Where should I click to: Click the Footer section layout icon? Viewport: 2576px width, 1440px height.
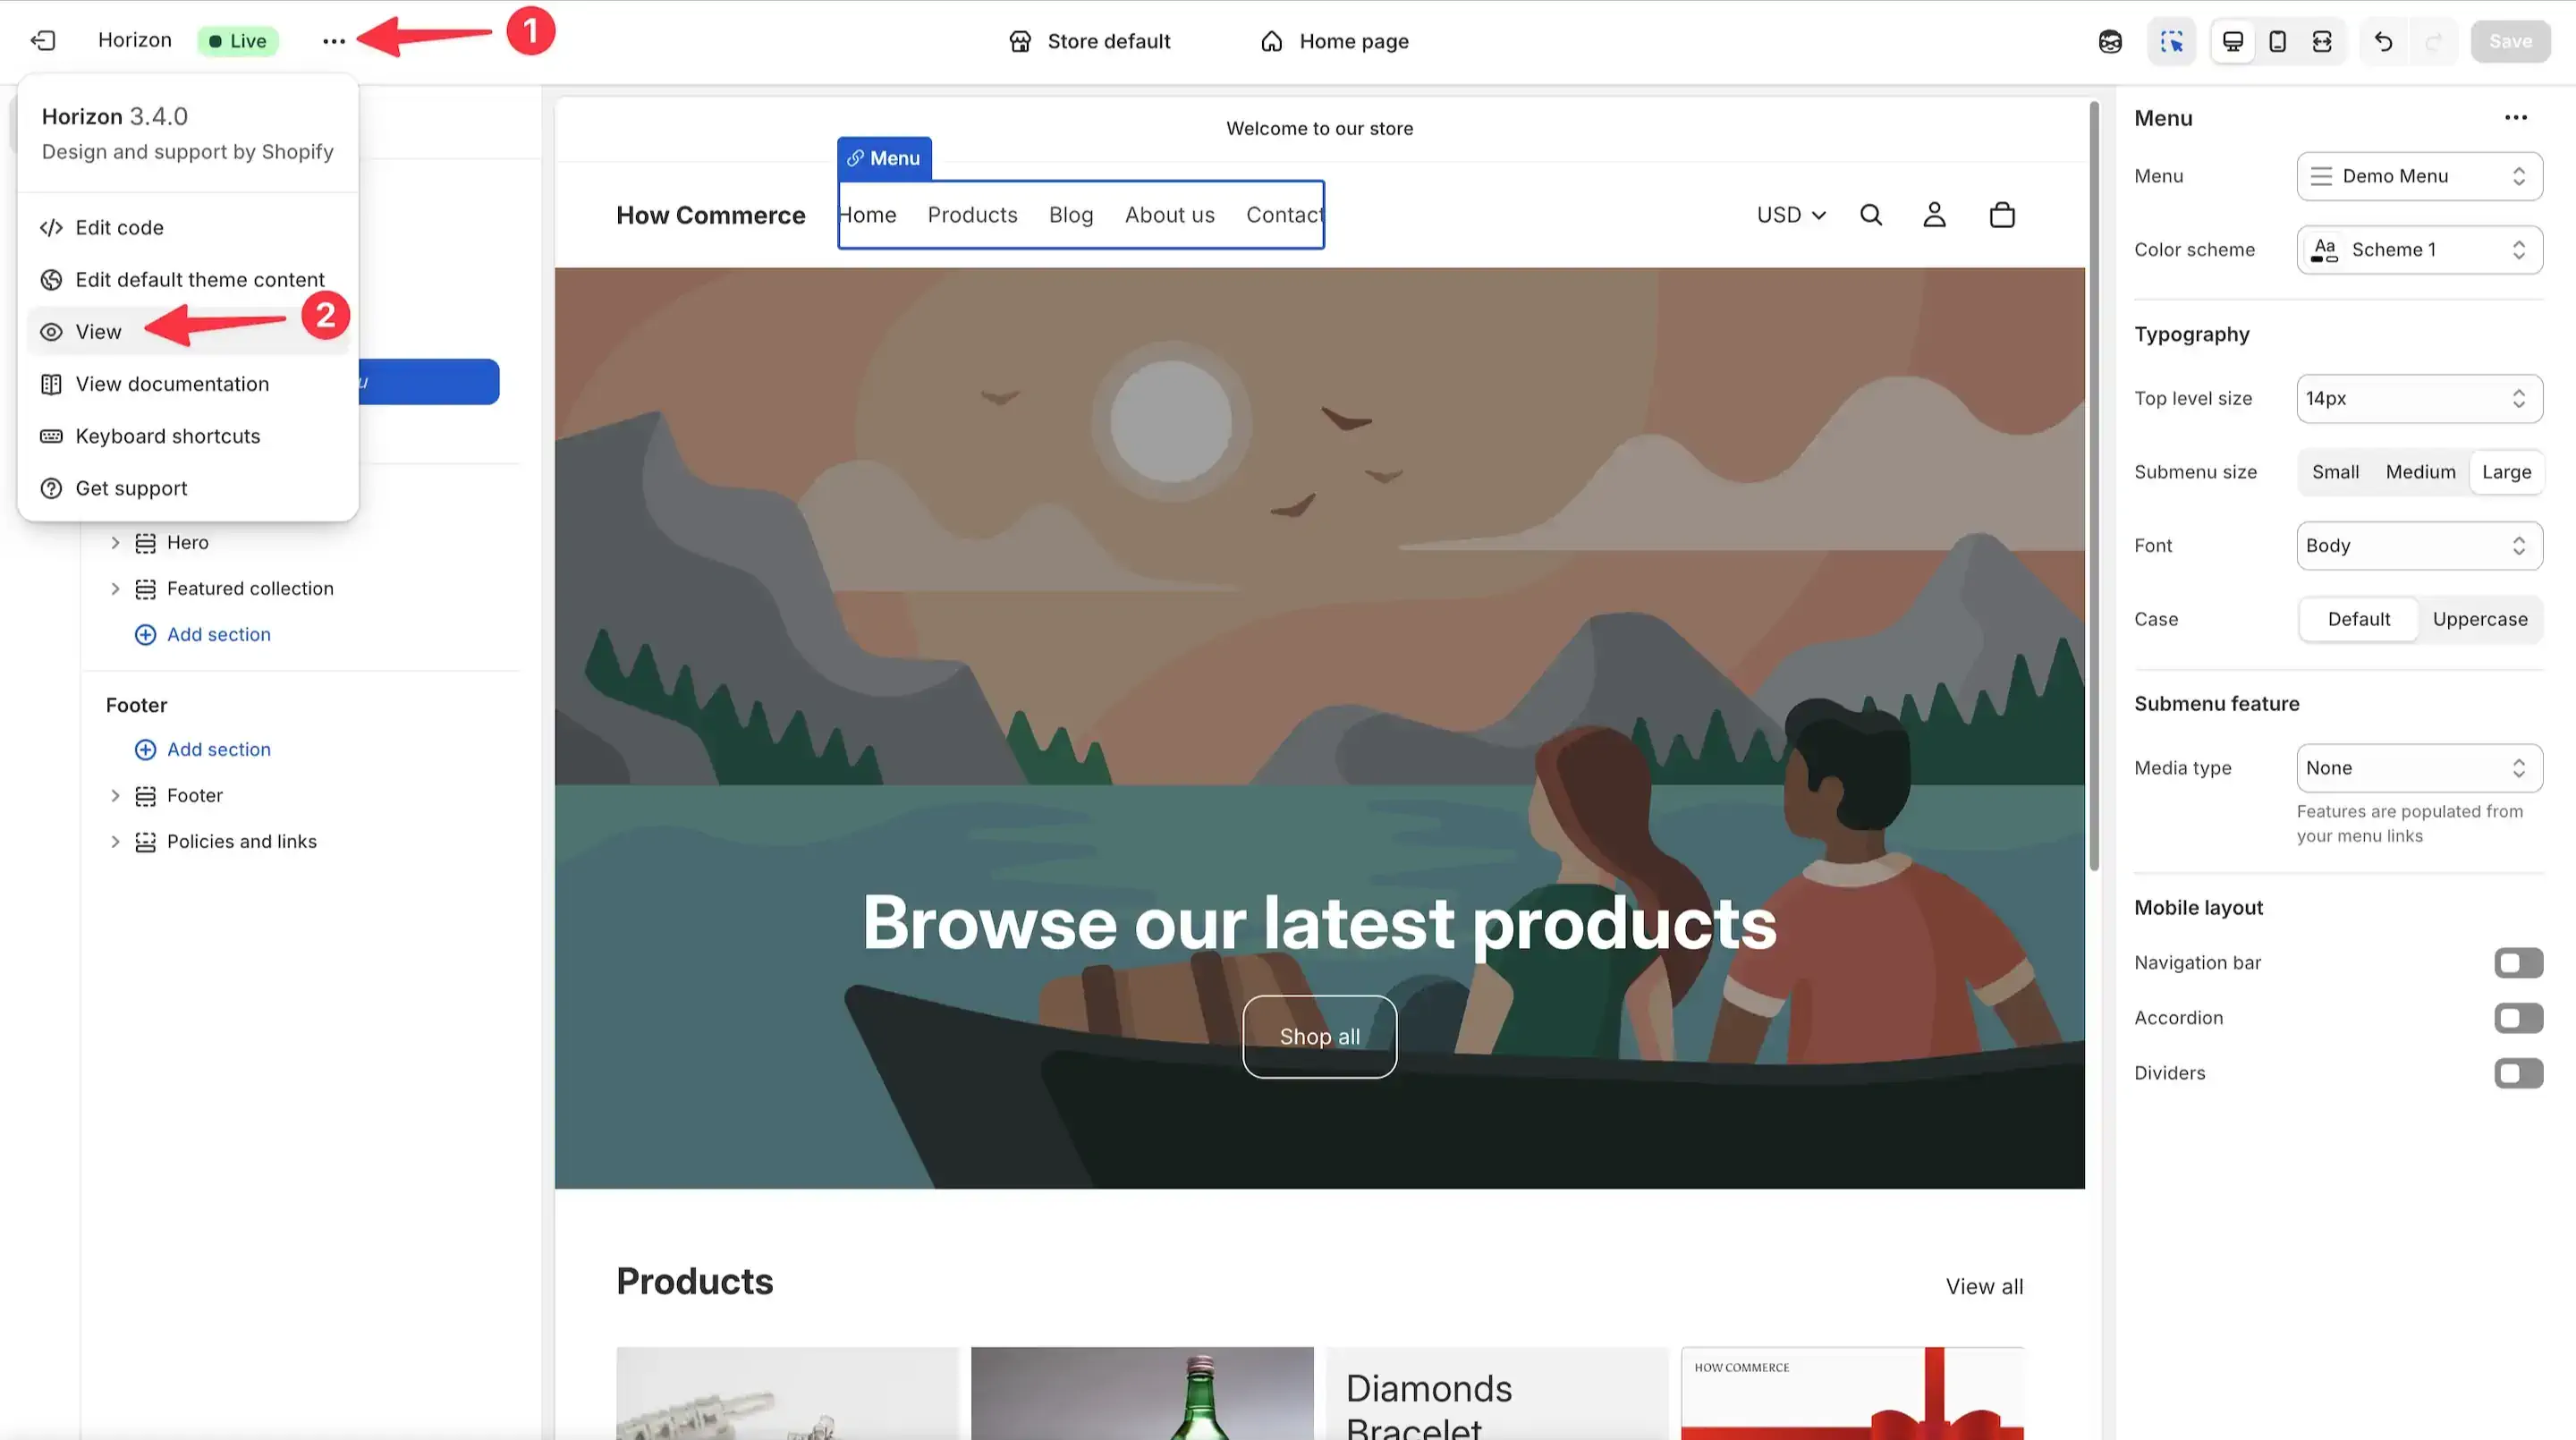[146, 796]
